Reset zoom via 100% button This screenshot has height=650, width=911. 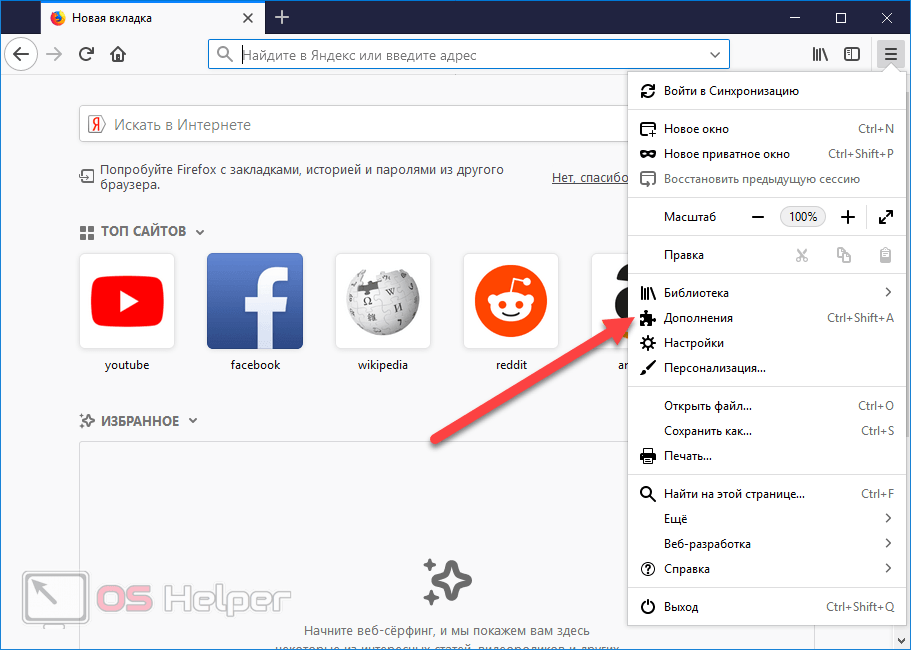pyautogui.click(x=803, y=217)
